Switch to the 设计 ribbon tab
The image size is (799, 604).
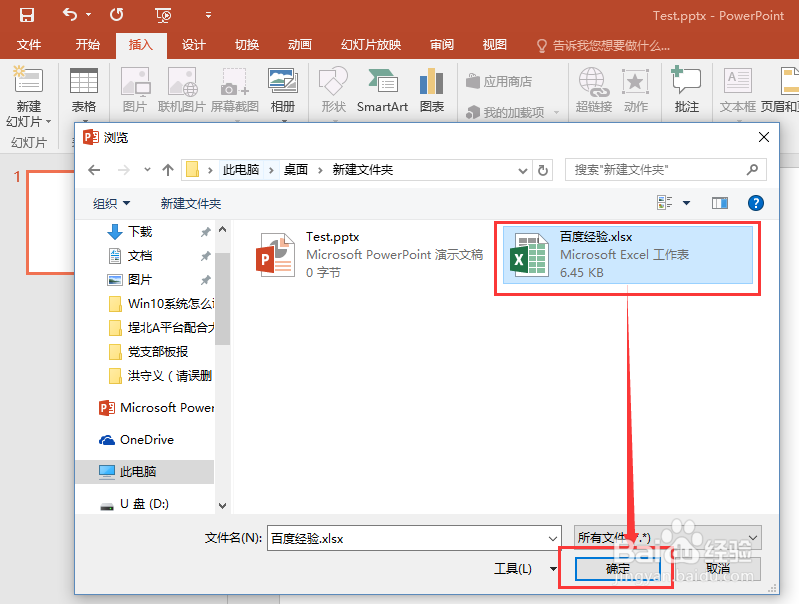(x=194, y=45)
